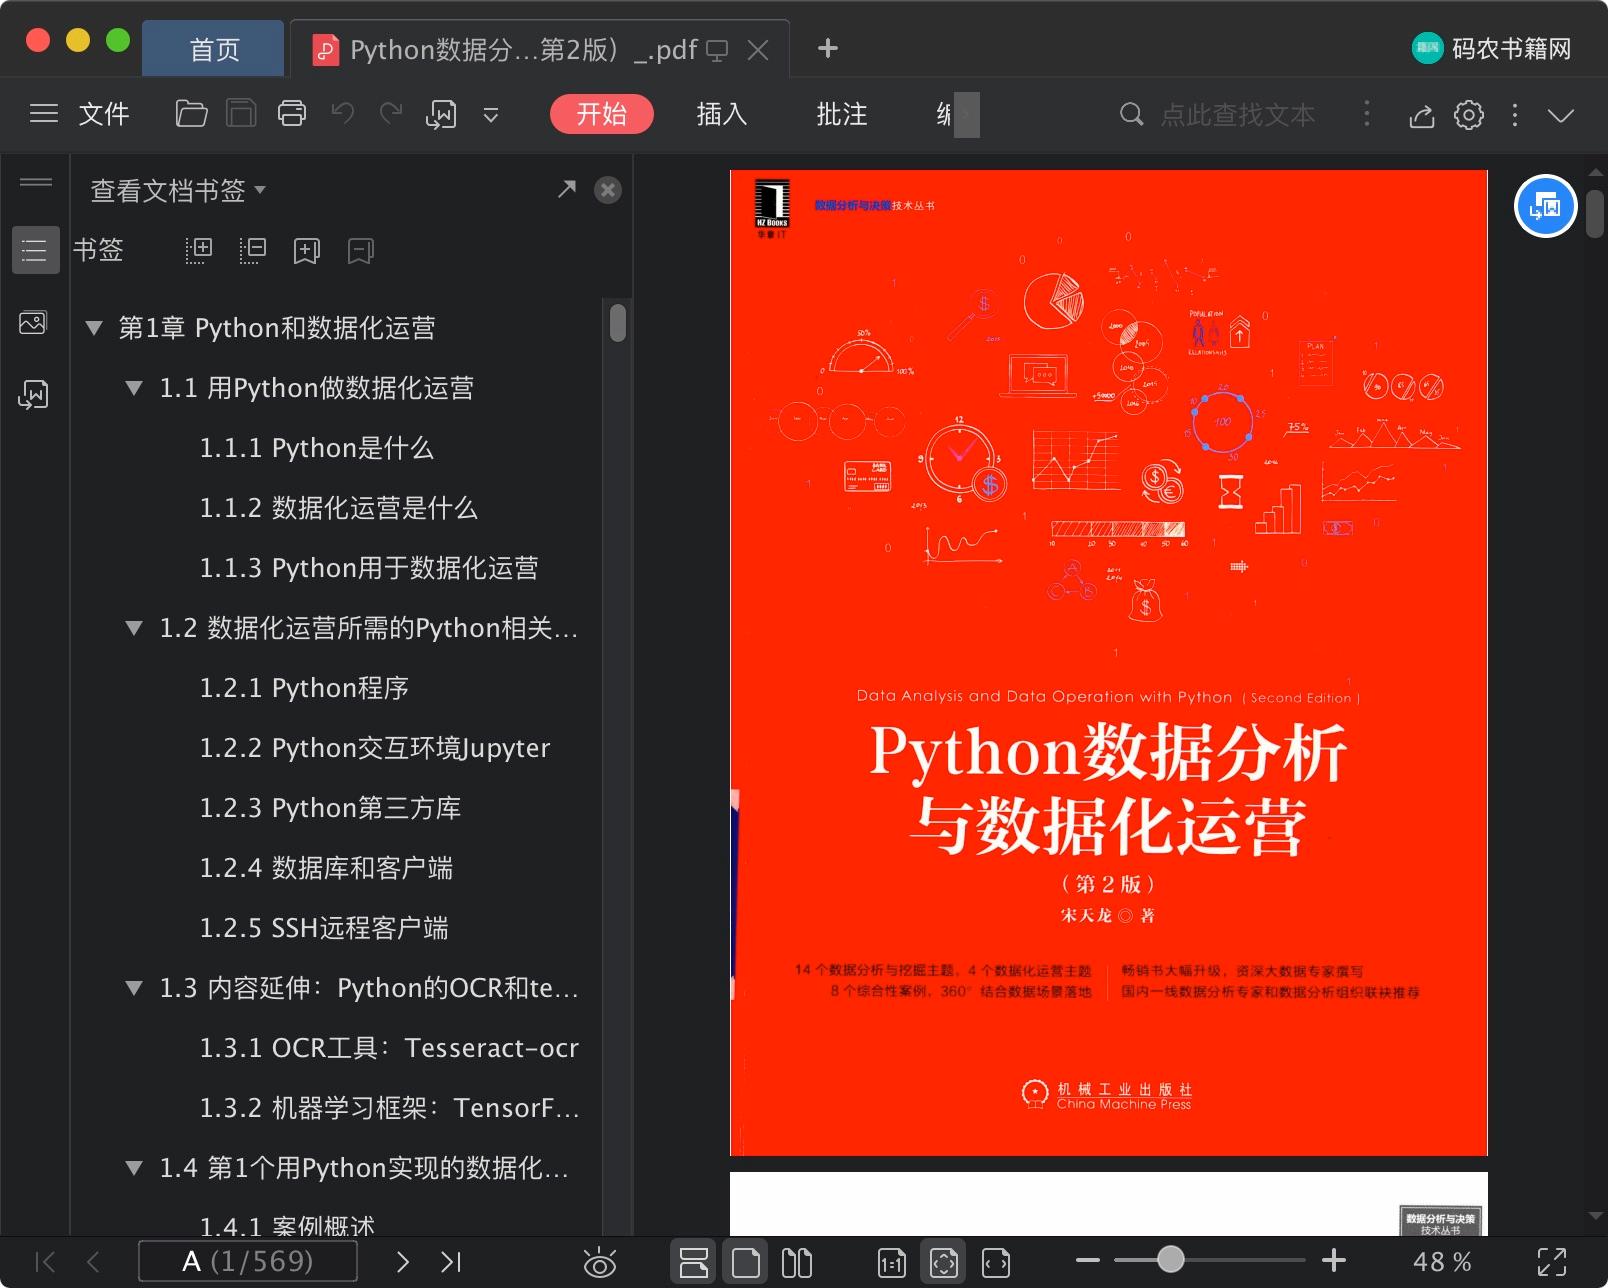Click the zoom slider handle
Image resolution: width=1608 pixels, height=1288 pixels.
tap(1170, 1260)
